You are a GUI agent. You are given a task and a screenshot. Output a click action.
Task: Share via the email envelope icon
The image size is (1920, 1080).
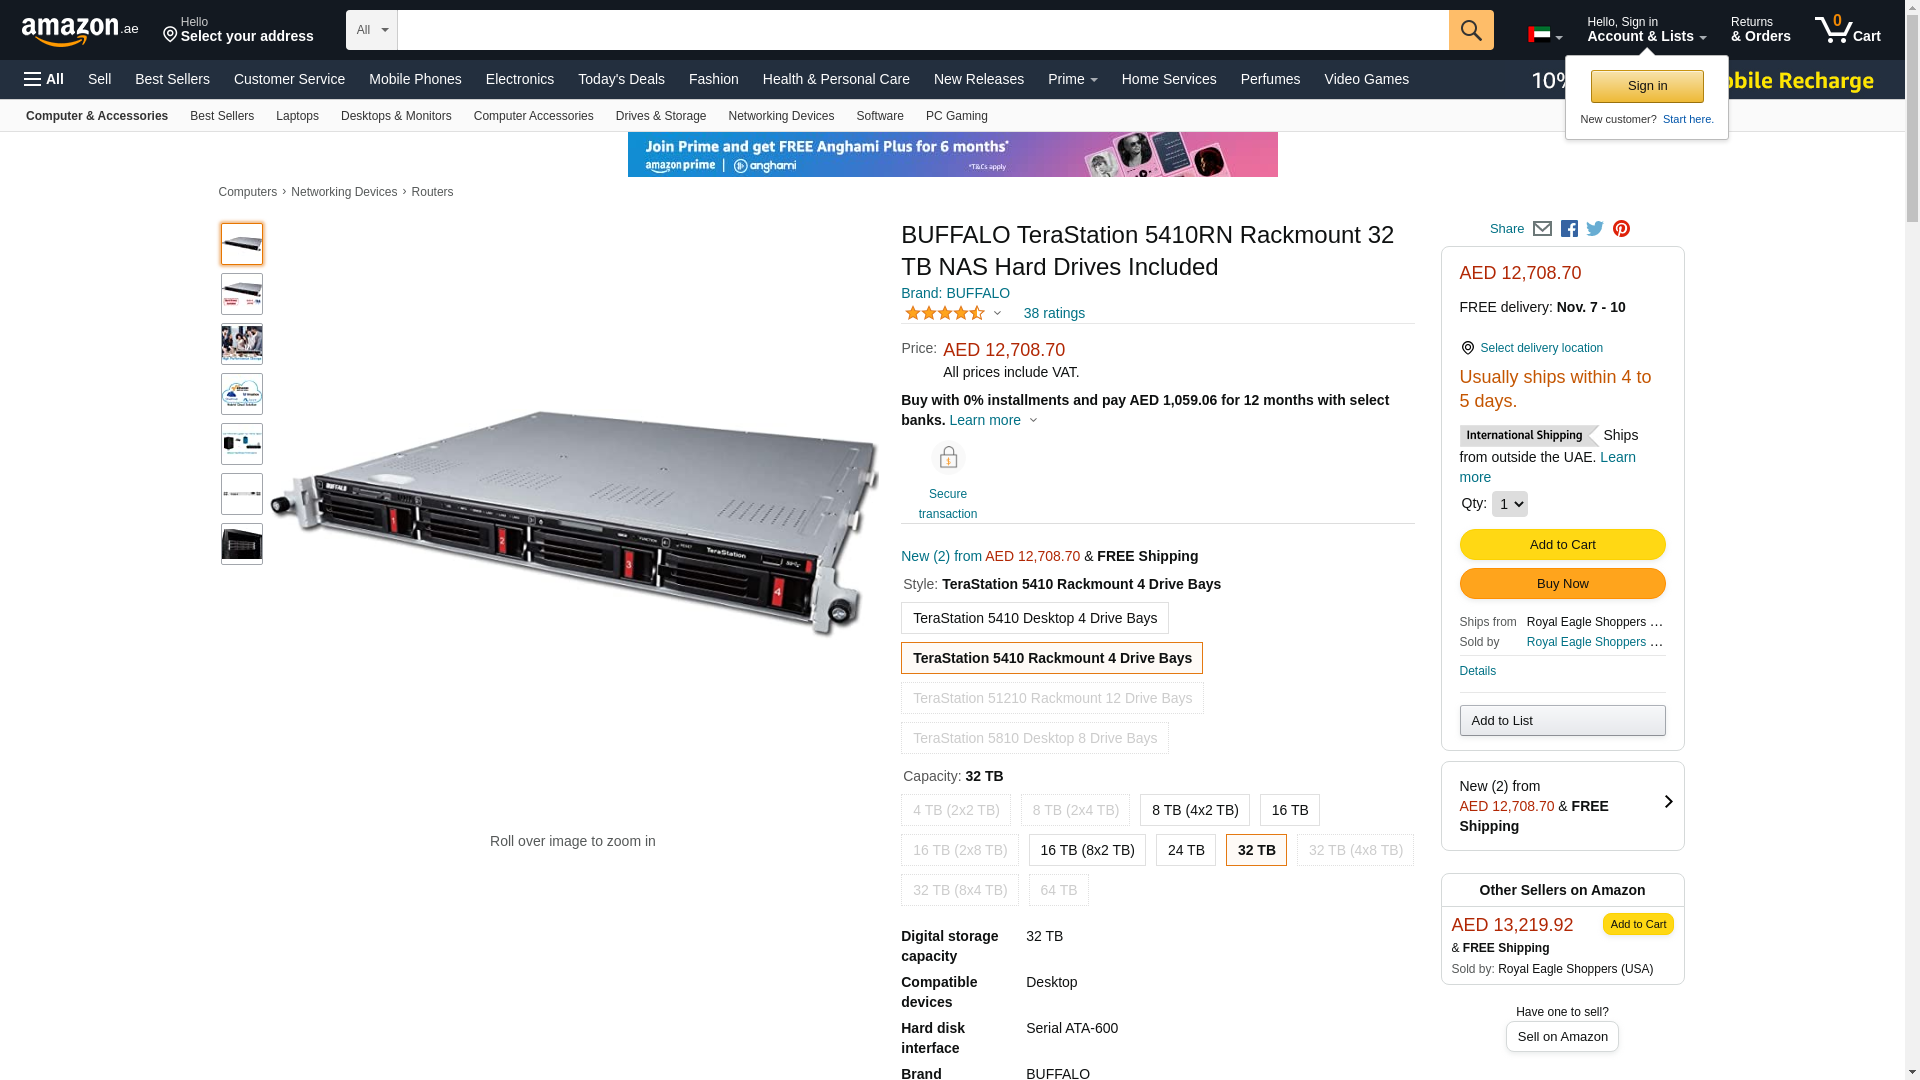1542,229
